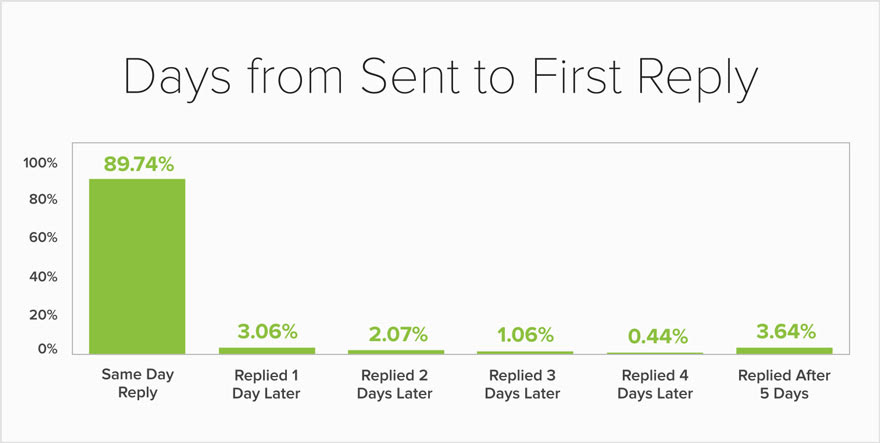Image resolution: width=880 pixels, height=443 pixels.
Task: Click the 89.74% value label
Action: [x=137, y=165]
